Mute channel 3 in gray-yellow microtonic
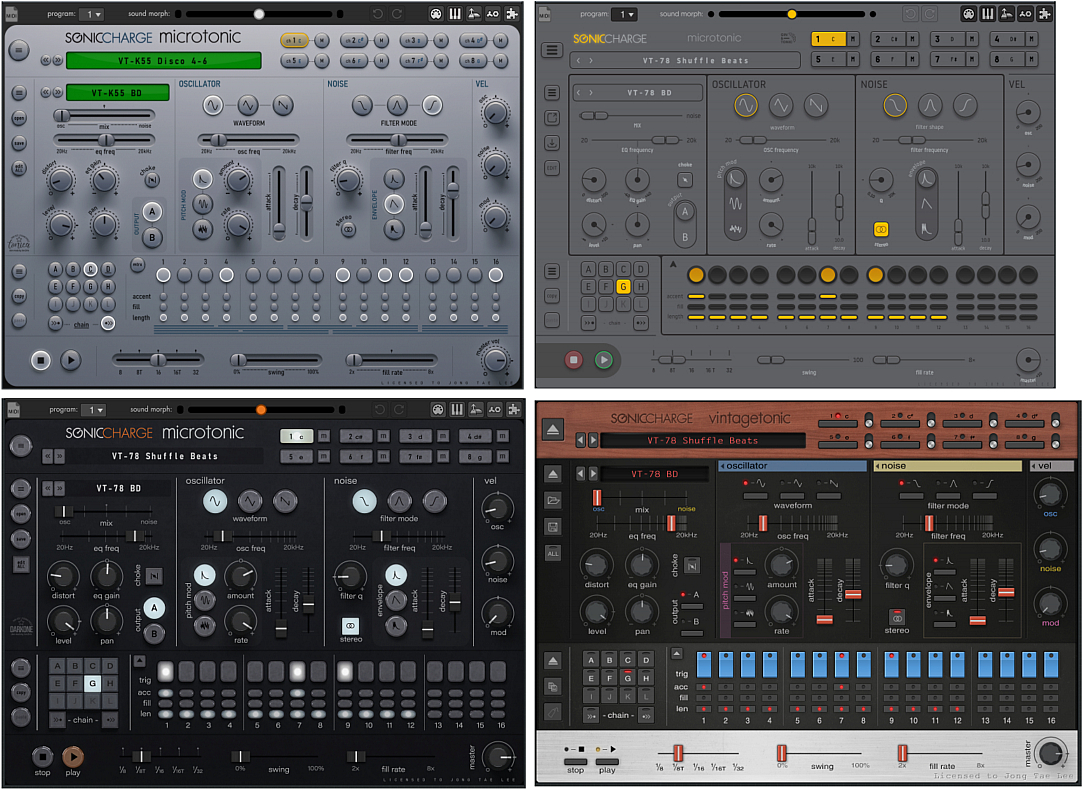The height and width of the screenshot is (790, 1083). click(x=972, y=39)
